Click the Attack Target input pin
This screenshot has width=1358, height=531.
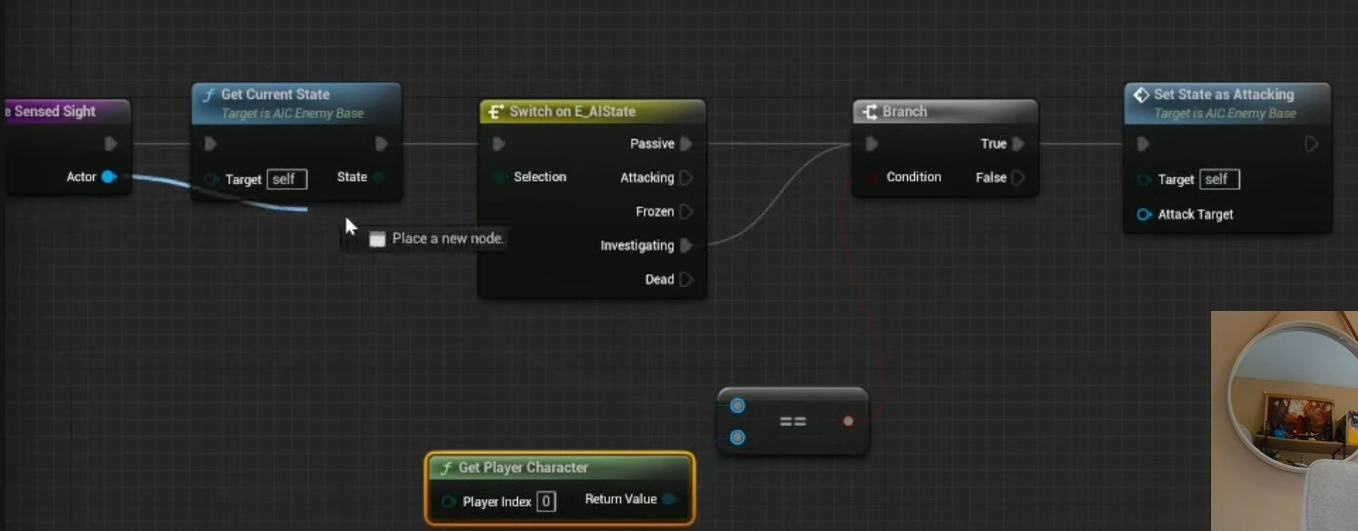1144,214
